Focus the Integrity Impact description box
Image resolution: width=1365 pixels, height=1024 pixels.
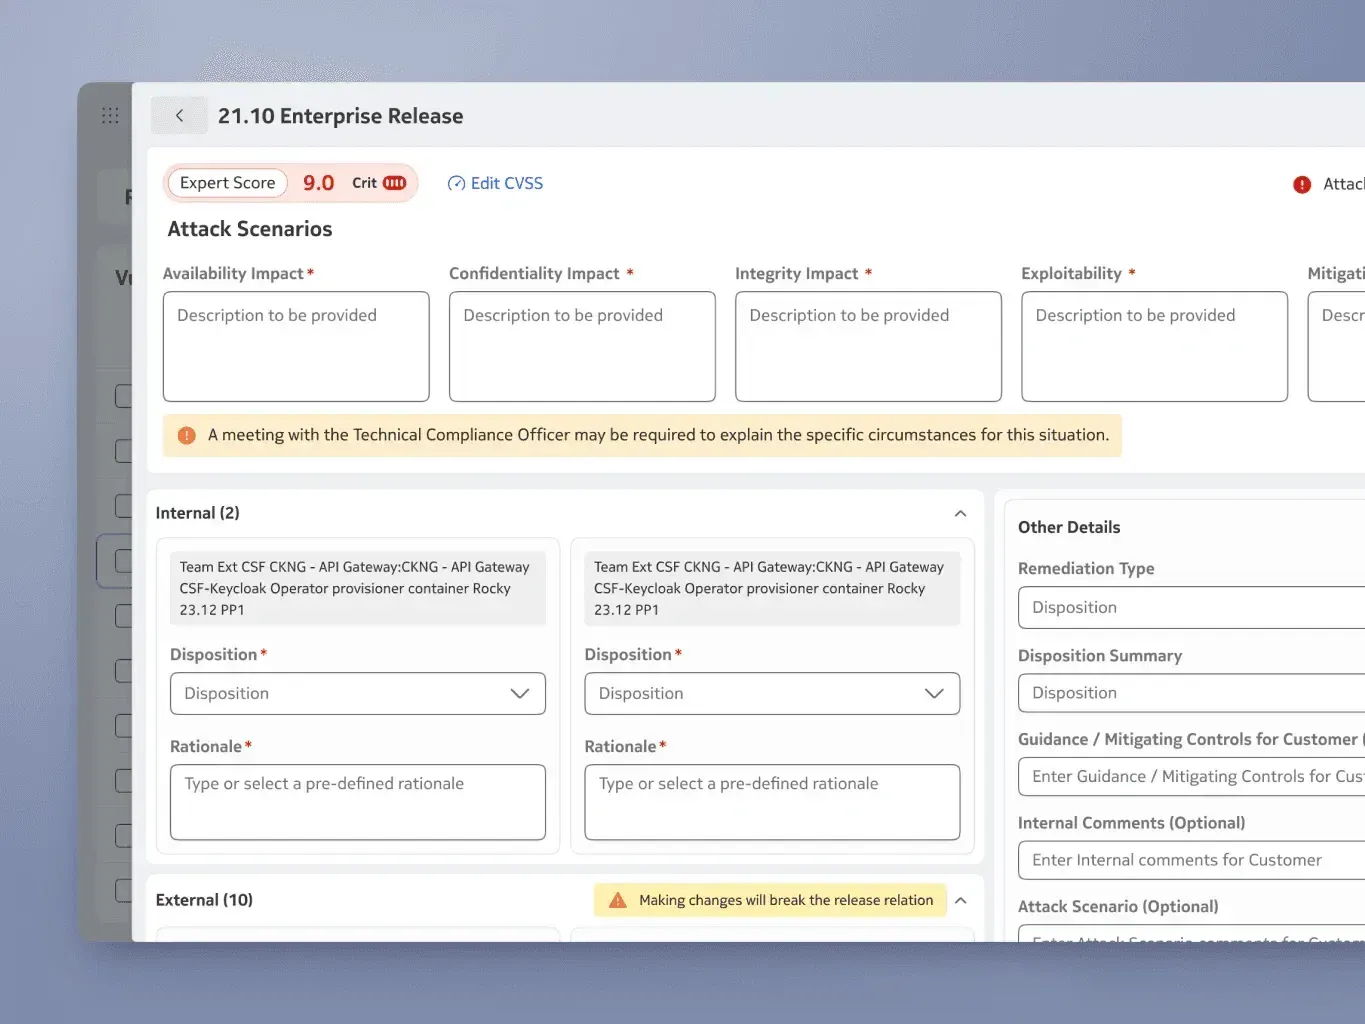868,347
